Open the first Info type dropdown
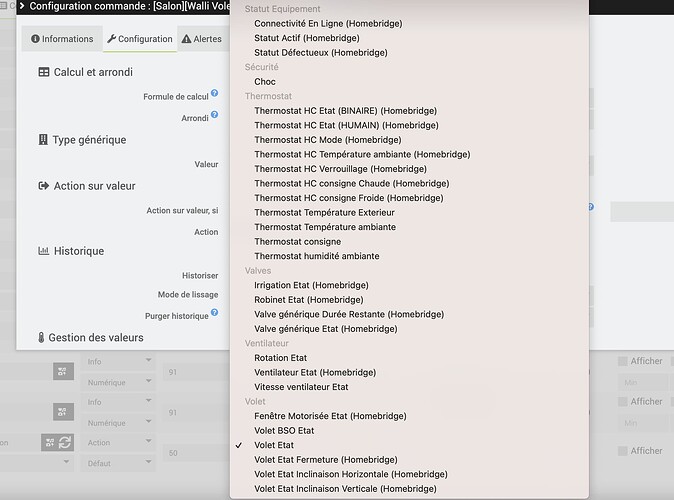 tap(118, 362)
